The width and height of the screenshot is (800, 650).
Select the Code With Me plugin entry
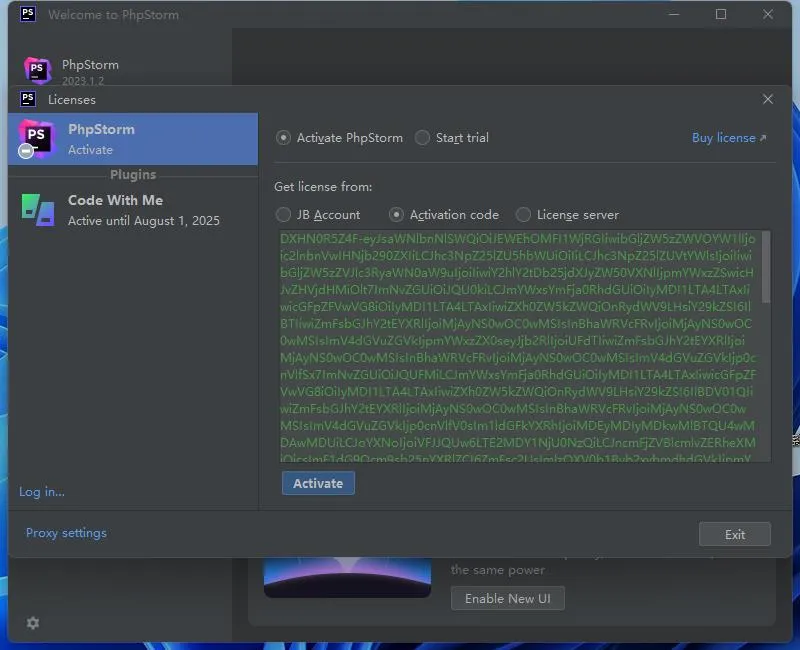click(x=133, y=210)
